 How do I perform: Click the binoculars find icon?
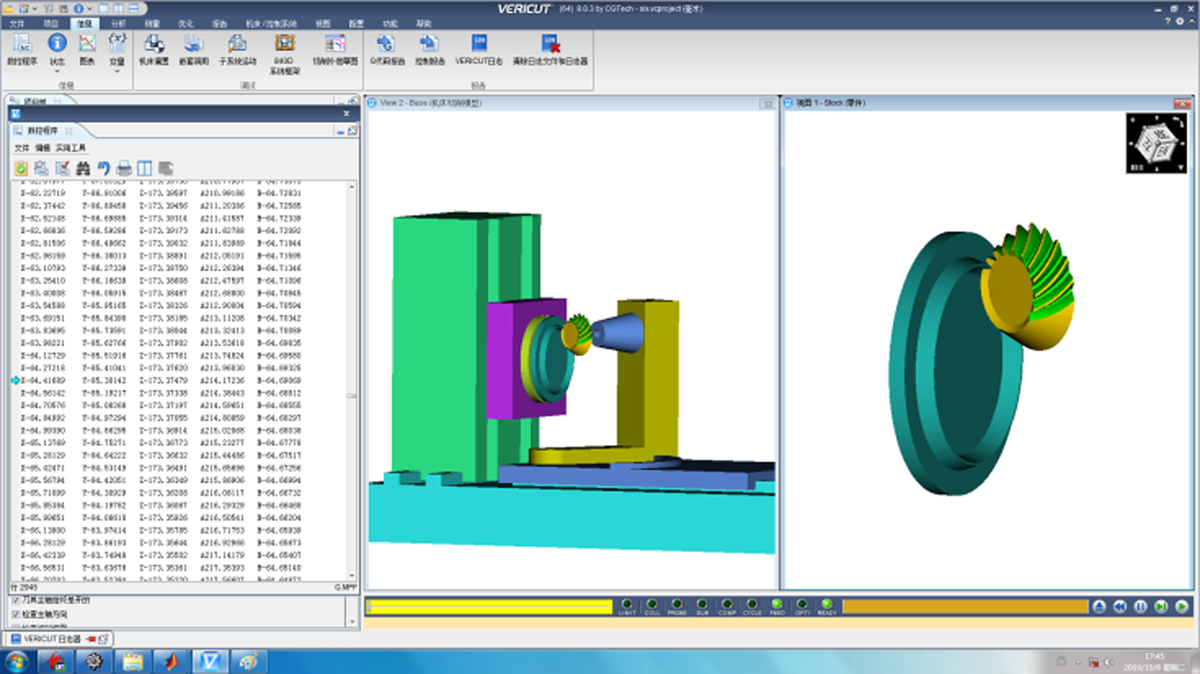83,167
